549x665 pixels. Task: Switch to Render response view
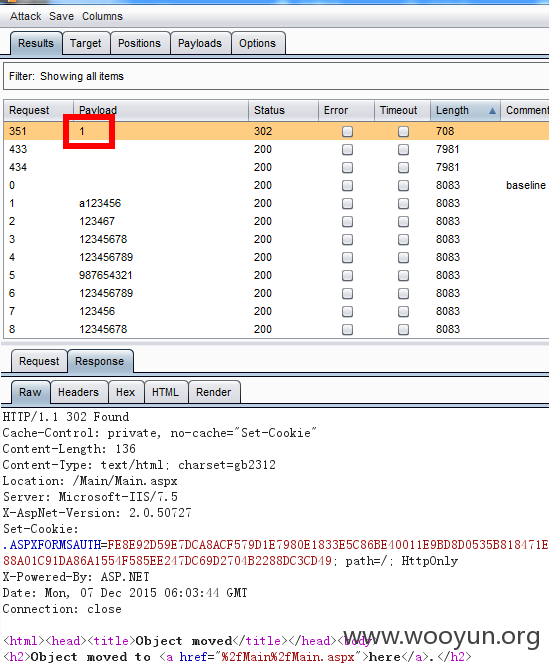214,392
